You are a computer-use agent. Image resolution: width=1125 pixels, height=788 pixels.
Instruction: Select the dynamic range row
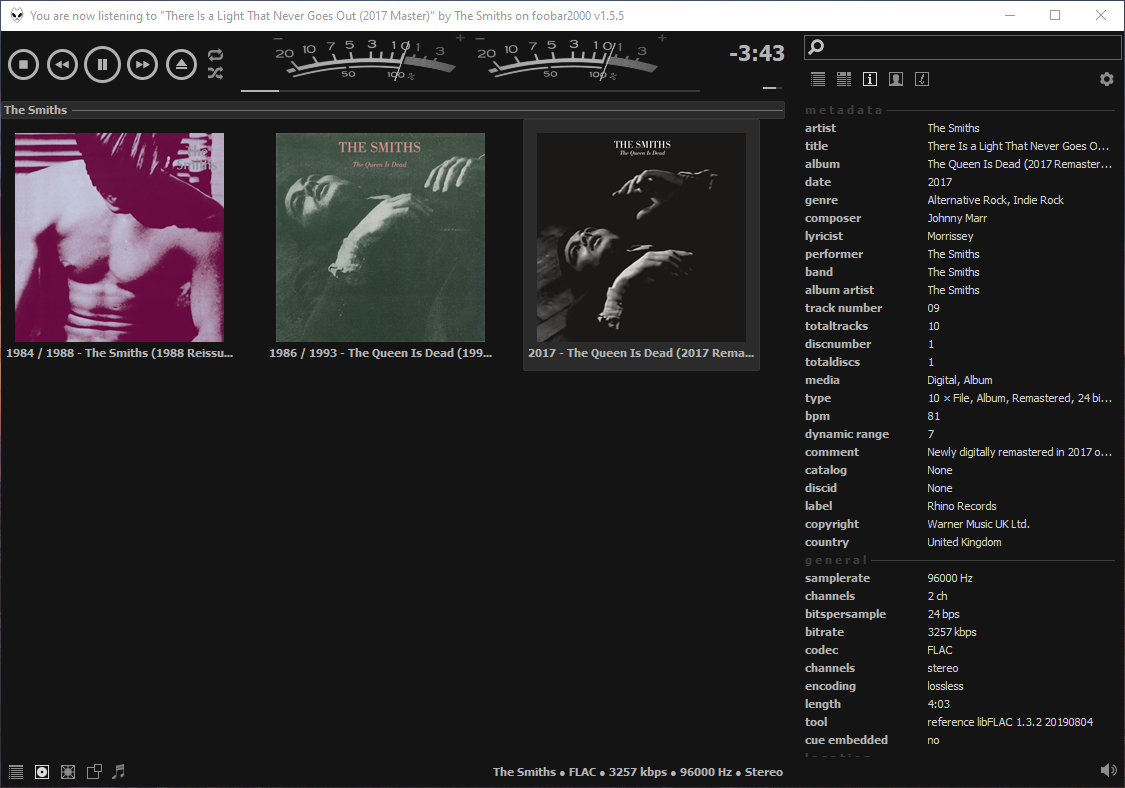coord(959,434)
